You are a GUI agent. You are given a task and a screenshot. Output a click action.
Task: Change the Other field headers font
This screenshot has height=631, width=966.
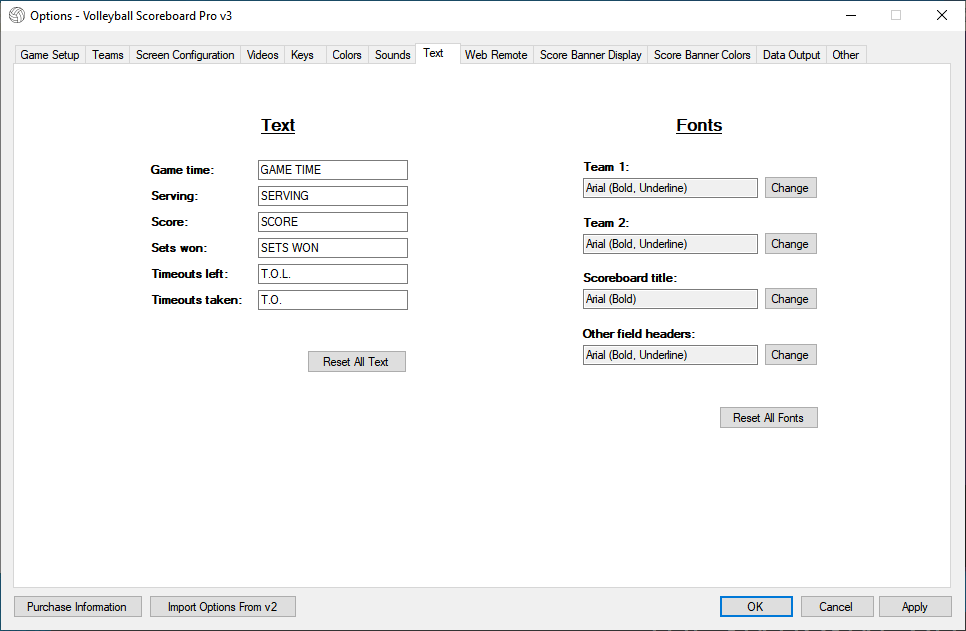pyautogui.click(x=790, y=355)
